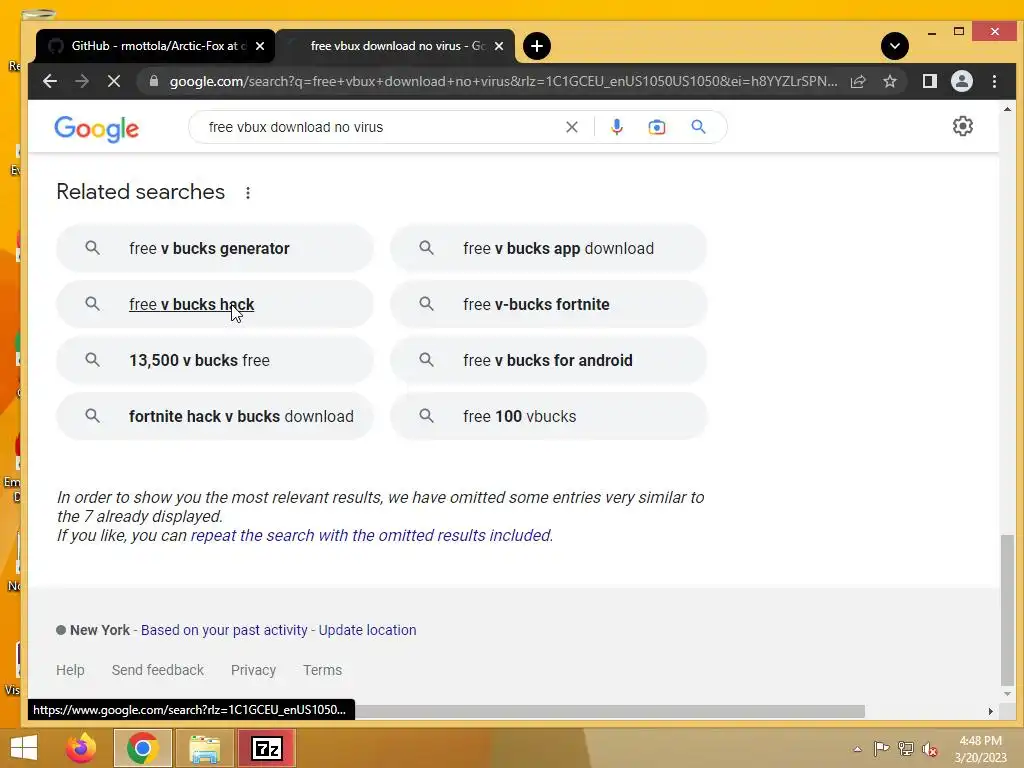Clear the search query with X

coord(571,127)
